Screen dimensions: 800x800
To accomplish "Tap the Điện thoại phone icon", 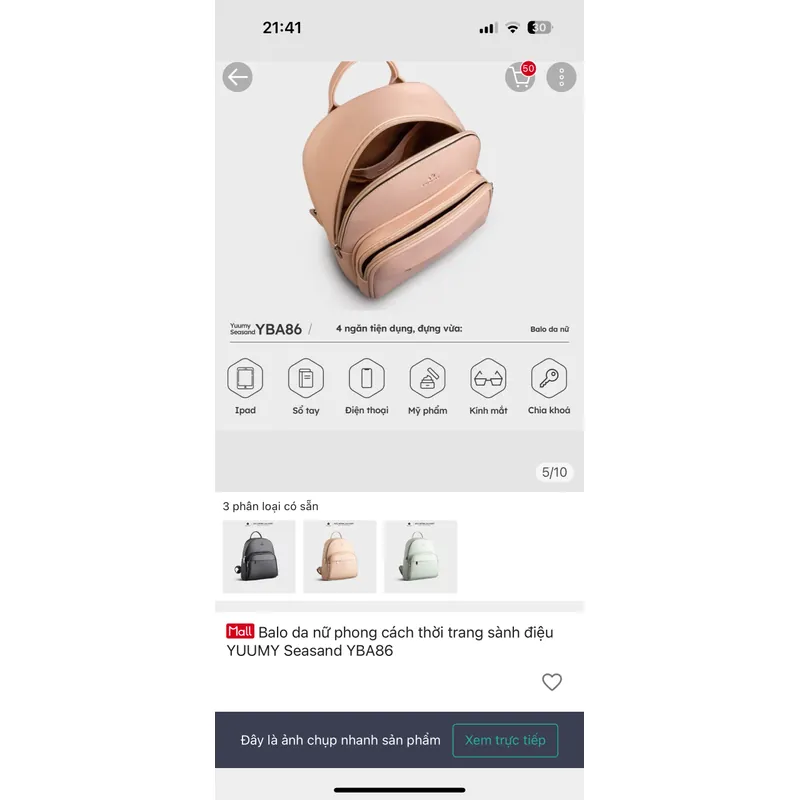I will pos(366,378).
